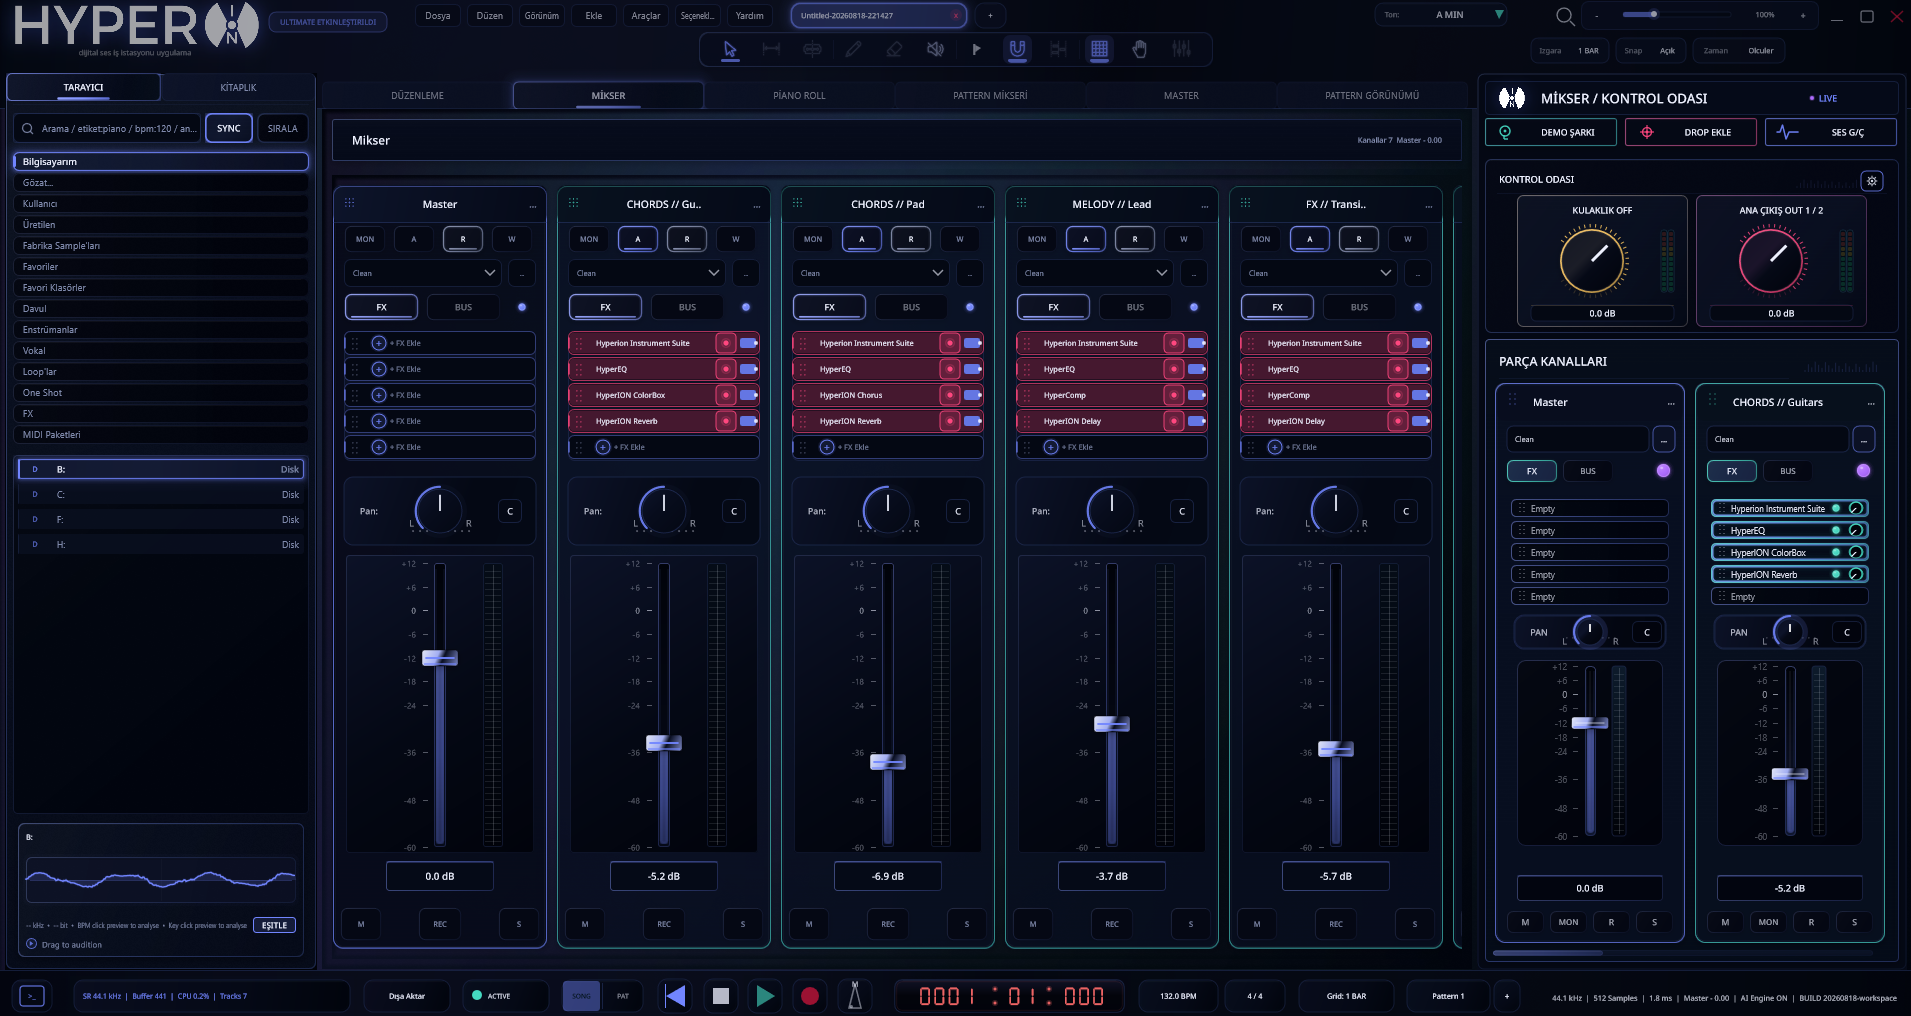Open the A MIN key dropdown
Screen dimensions: 1911x1016
[1442, 15]
